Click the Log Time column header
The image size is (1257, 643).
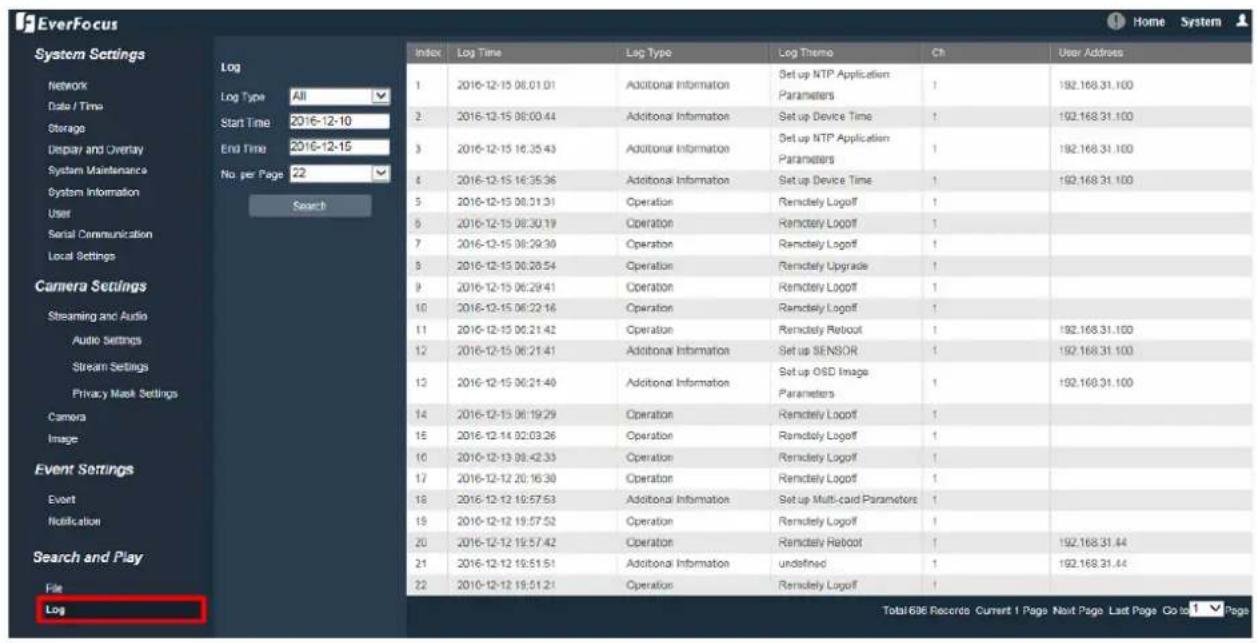479,51
